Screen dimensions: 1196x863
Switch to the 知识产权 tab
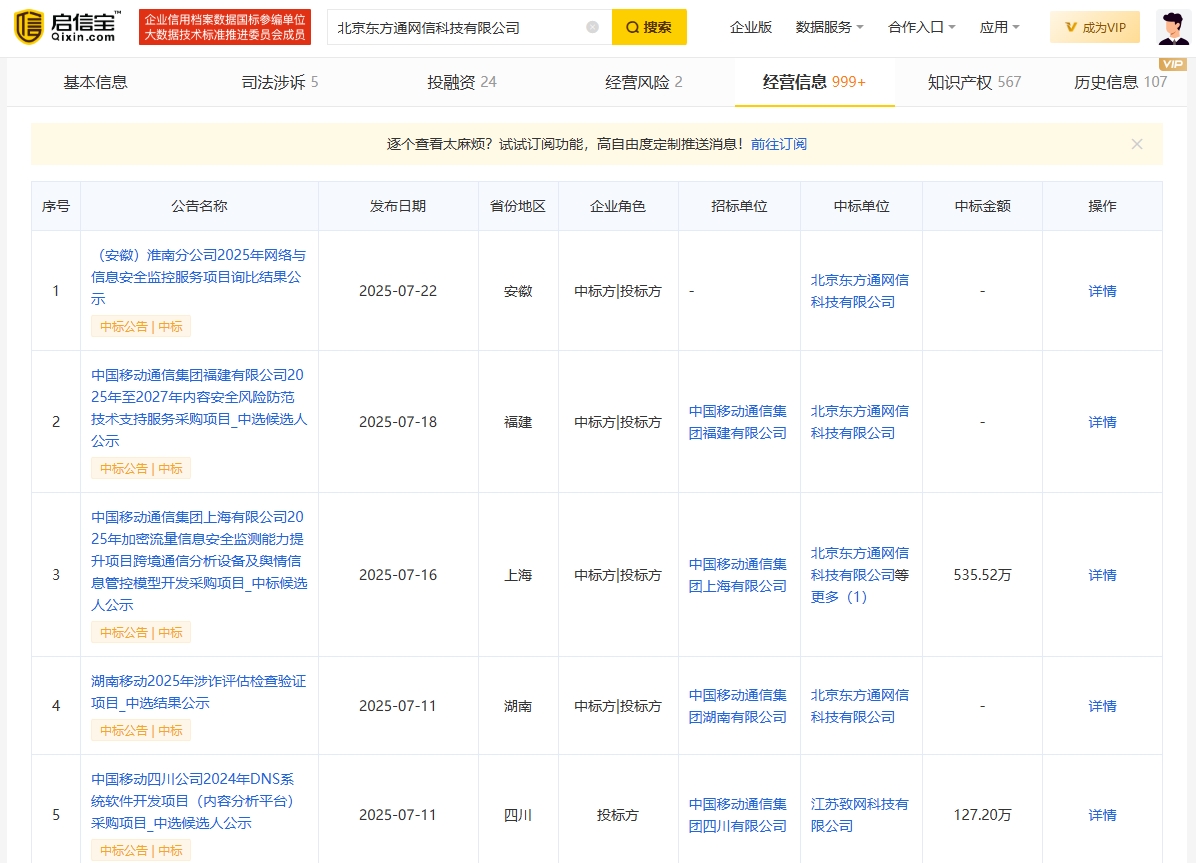pos(974,82)
